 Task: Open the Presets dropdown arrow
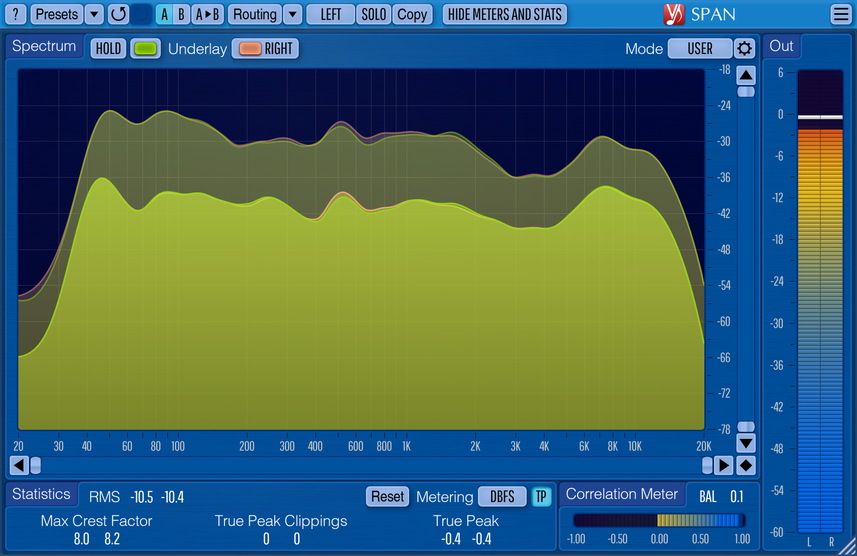pyautogui.click(x=93, y=14)
